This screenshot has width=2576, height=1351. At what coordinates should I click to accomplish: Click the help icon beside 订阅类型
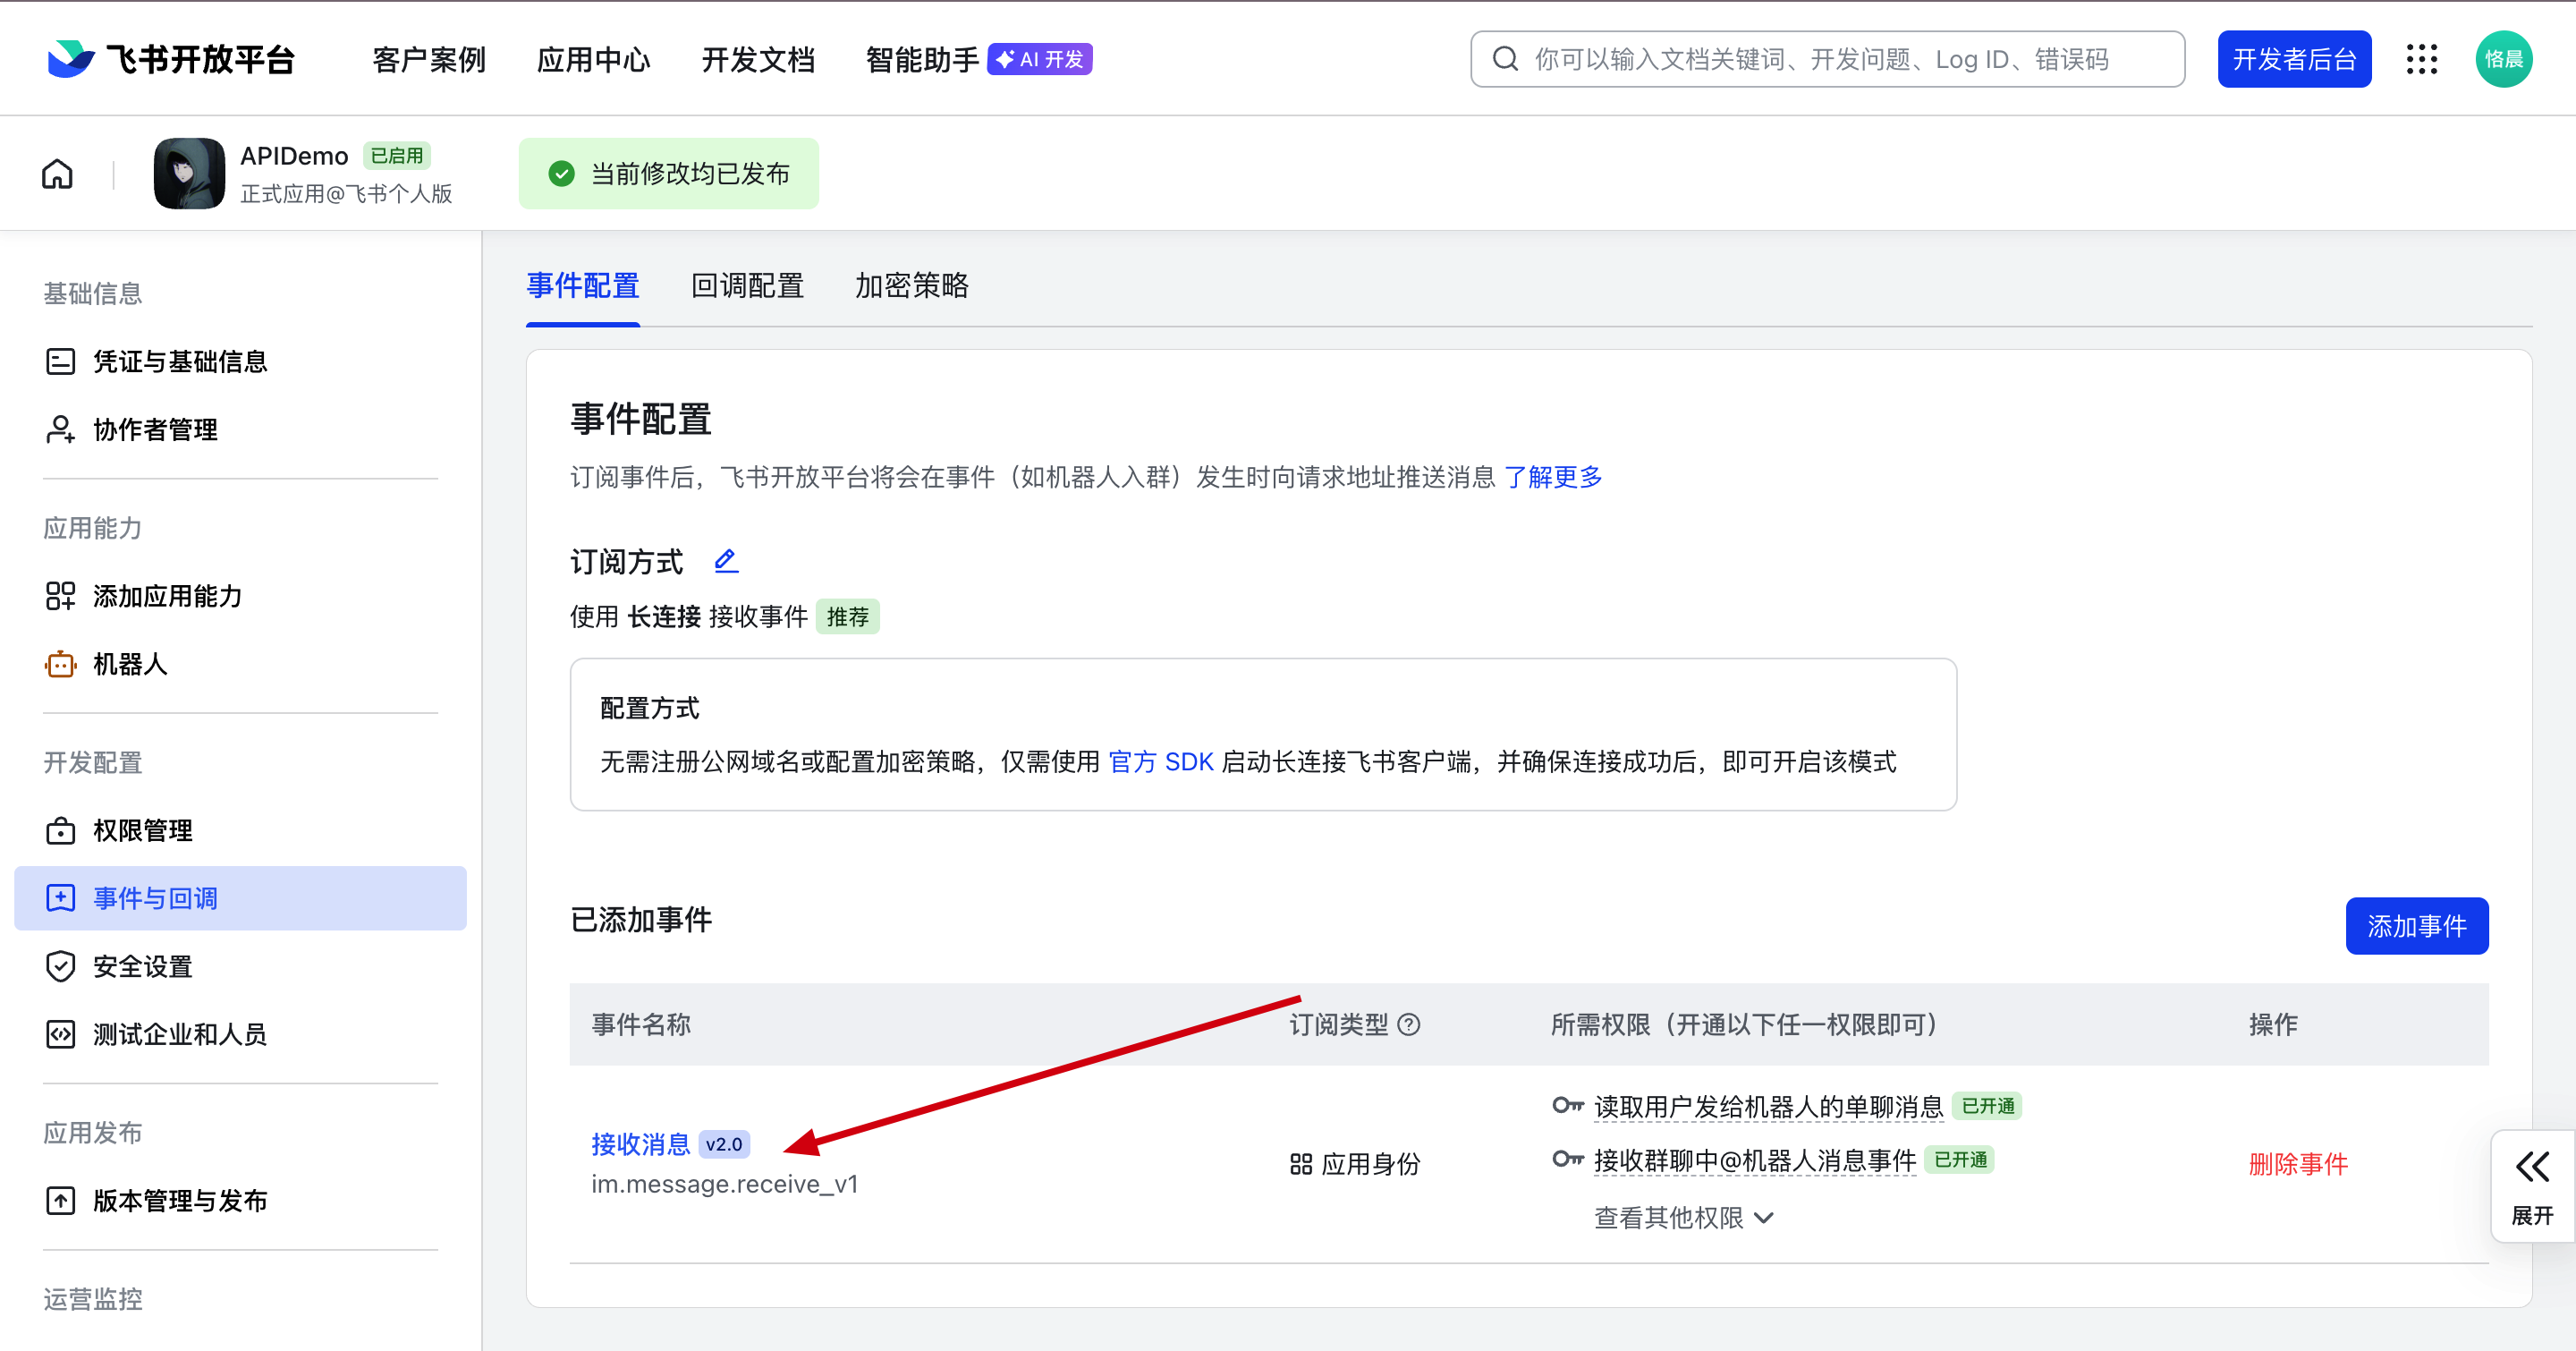pos(1409,1024)
